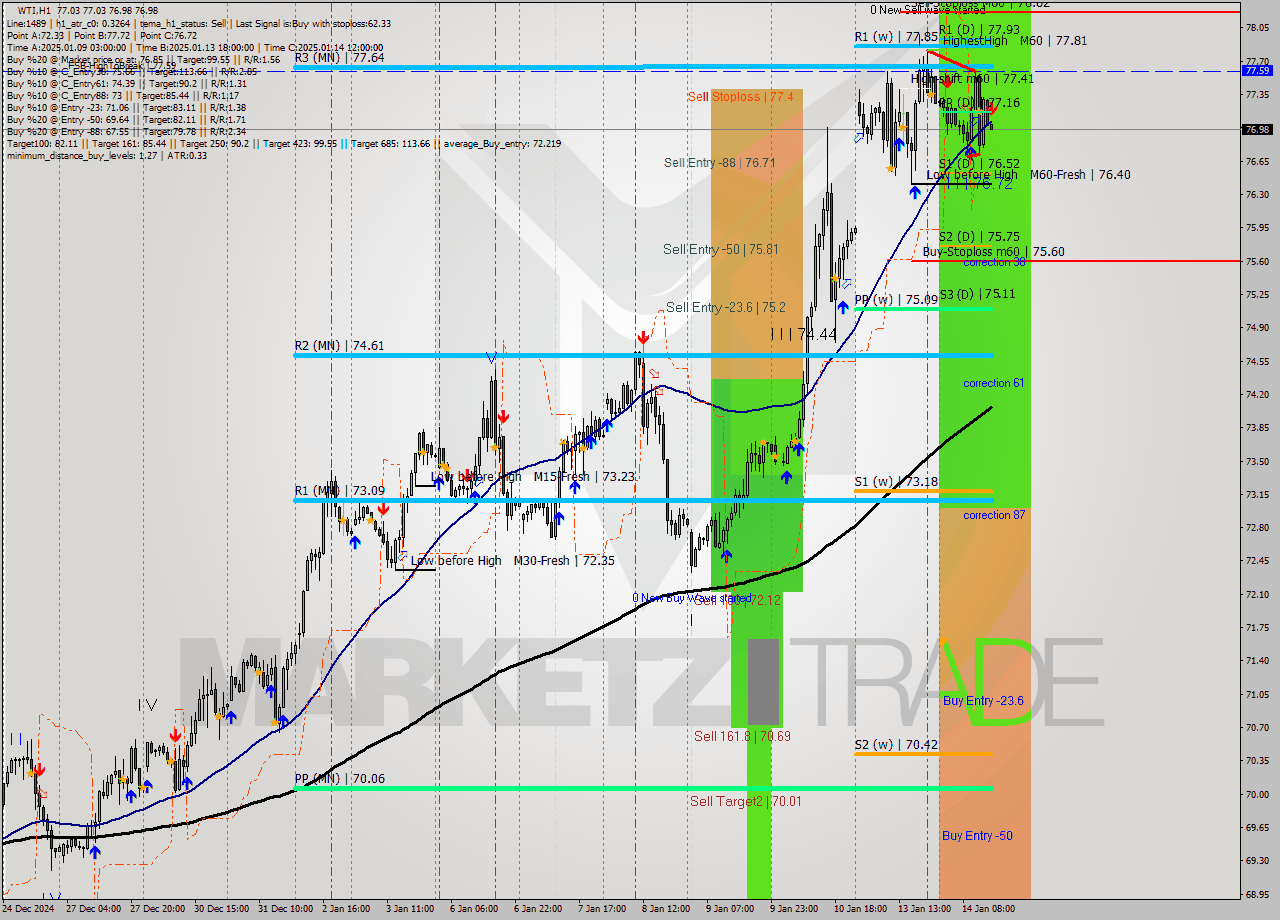Click the 78.05 price axis value
Image resolution: width=1280 pixels, height=920 pixels.
point(1257,28)
